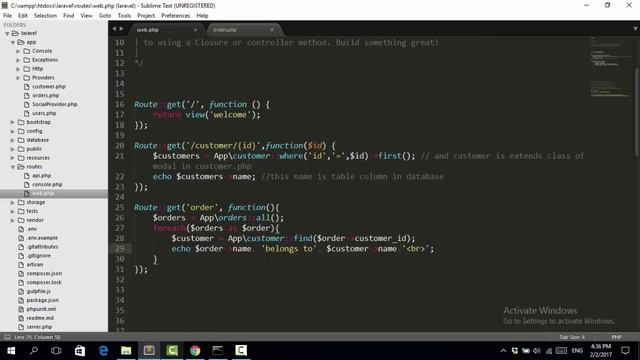Collapse the laravel root folder
Screen dimensions: 640x360
coord(7,33)
